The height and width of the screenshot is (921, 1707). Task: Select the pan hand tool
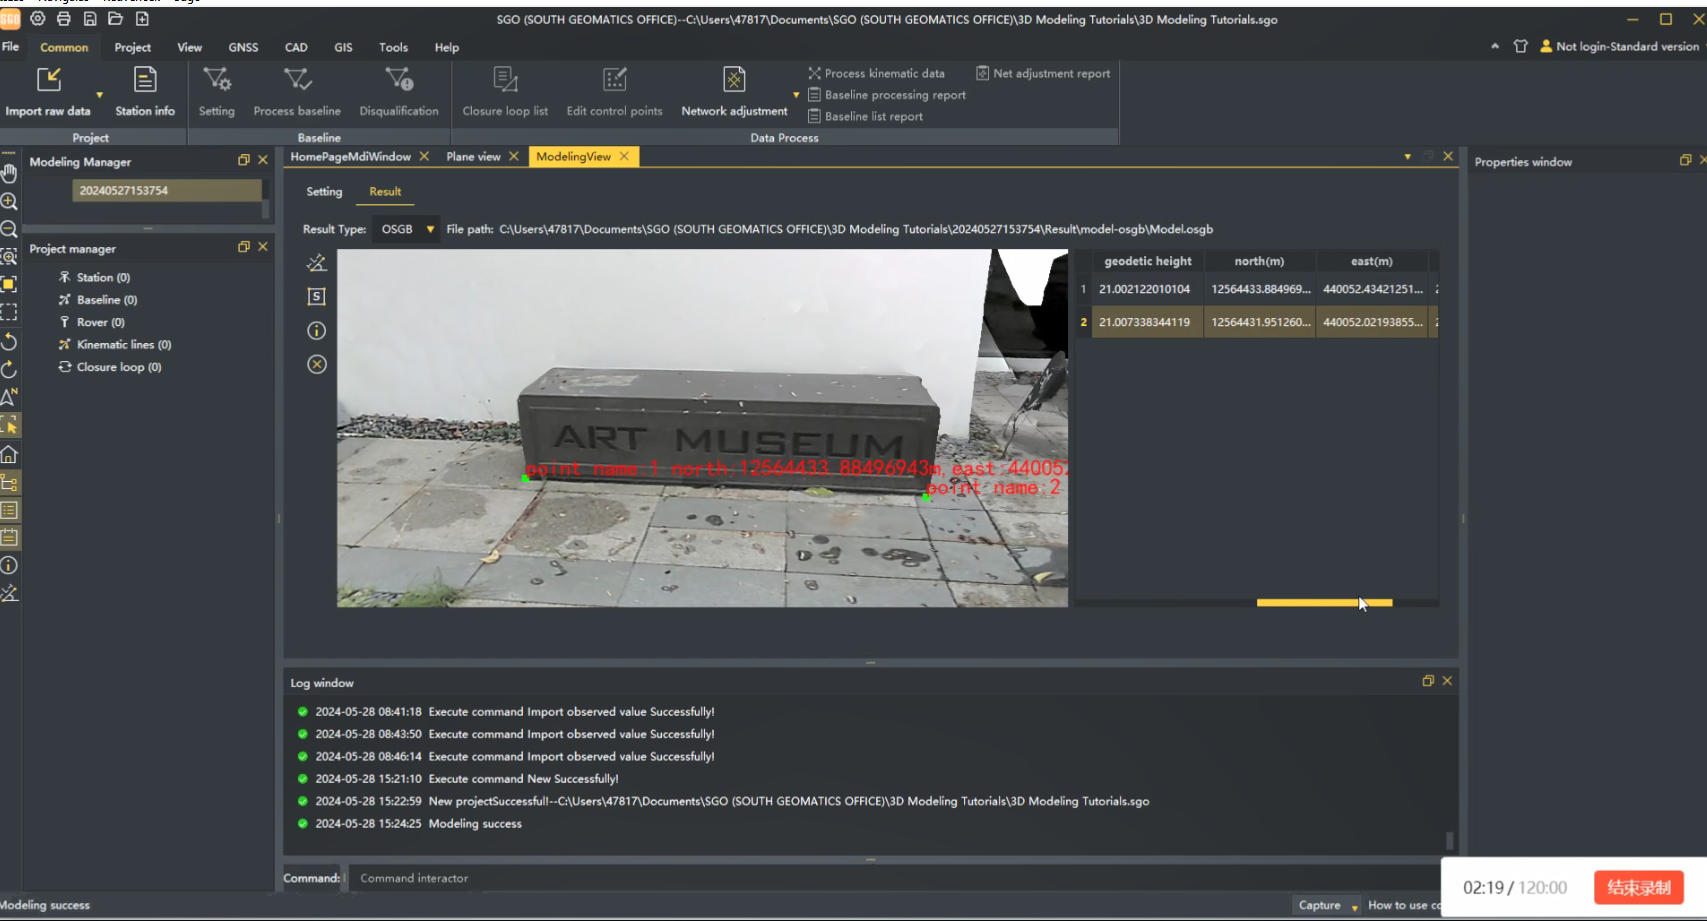(9, 173)
